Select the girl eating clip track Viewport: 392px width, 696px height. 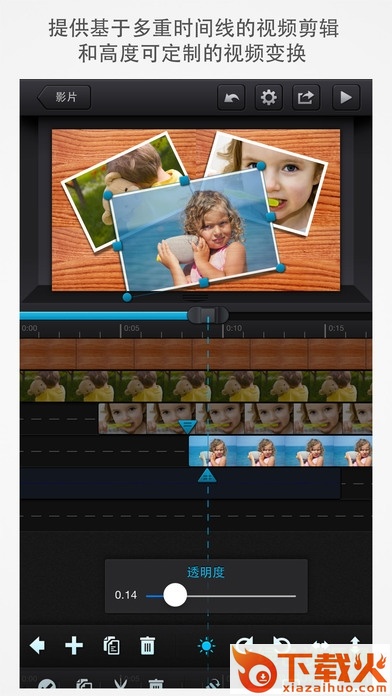(235, 419)
